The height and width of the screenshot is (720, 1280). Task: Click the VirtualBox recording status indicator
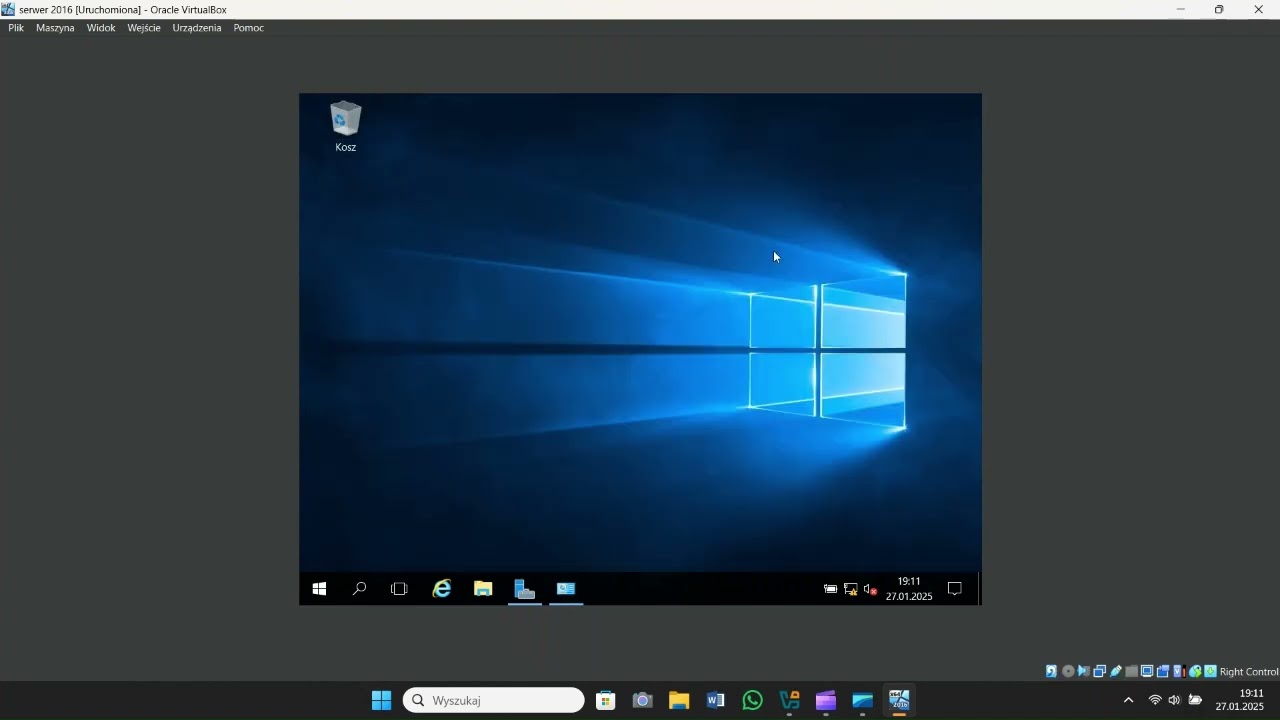tap(1163, 671)
